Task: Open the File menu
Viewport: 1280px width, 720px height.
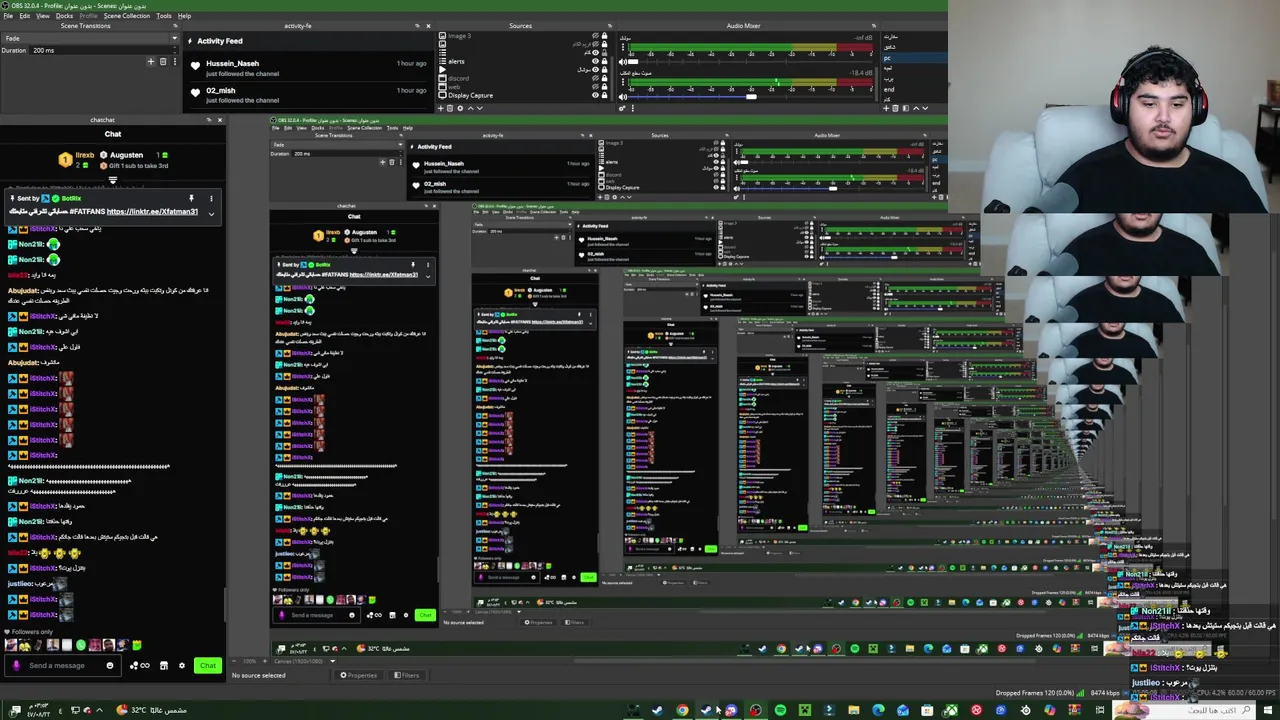Action: click(8, 16)
